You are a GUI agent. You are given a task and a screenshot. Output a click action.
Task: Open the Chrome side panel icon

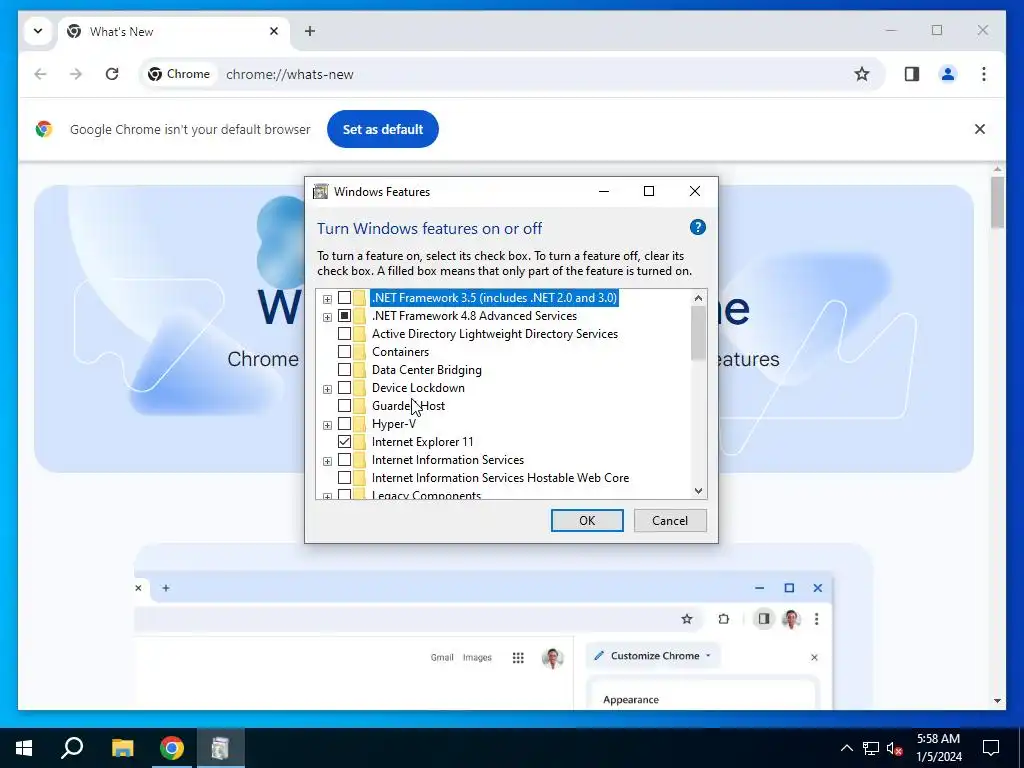(x=912, y=74)
